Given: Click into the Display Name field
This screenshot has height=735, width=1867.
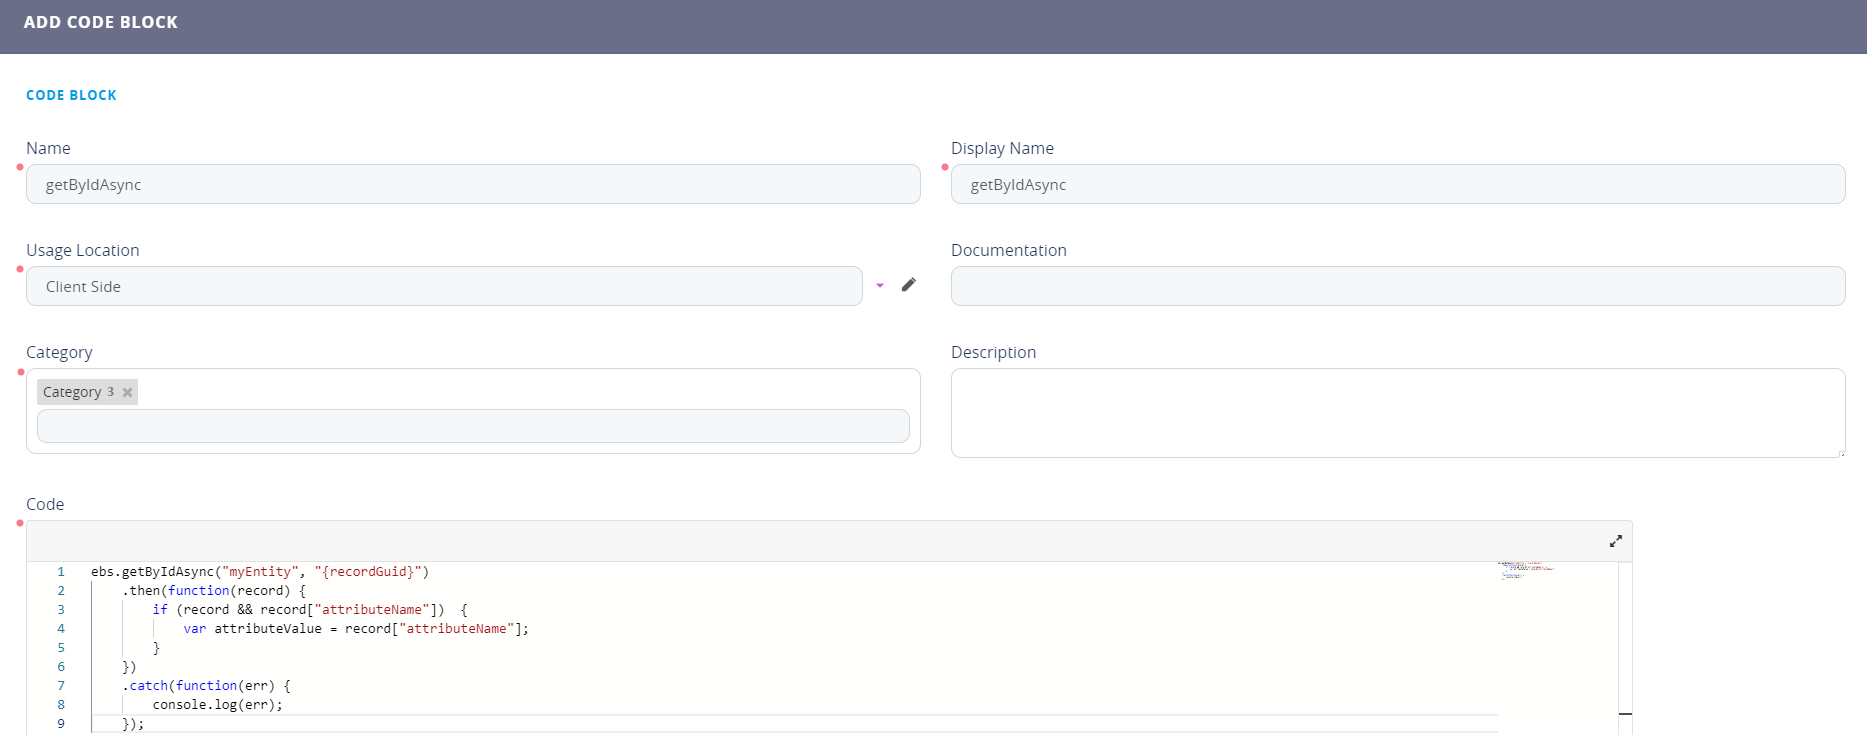Looking at the screenshot, I should [x=1397, y=185].
